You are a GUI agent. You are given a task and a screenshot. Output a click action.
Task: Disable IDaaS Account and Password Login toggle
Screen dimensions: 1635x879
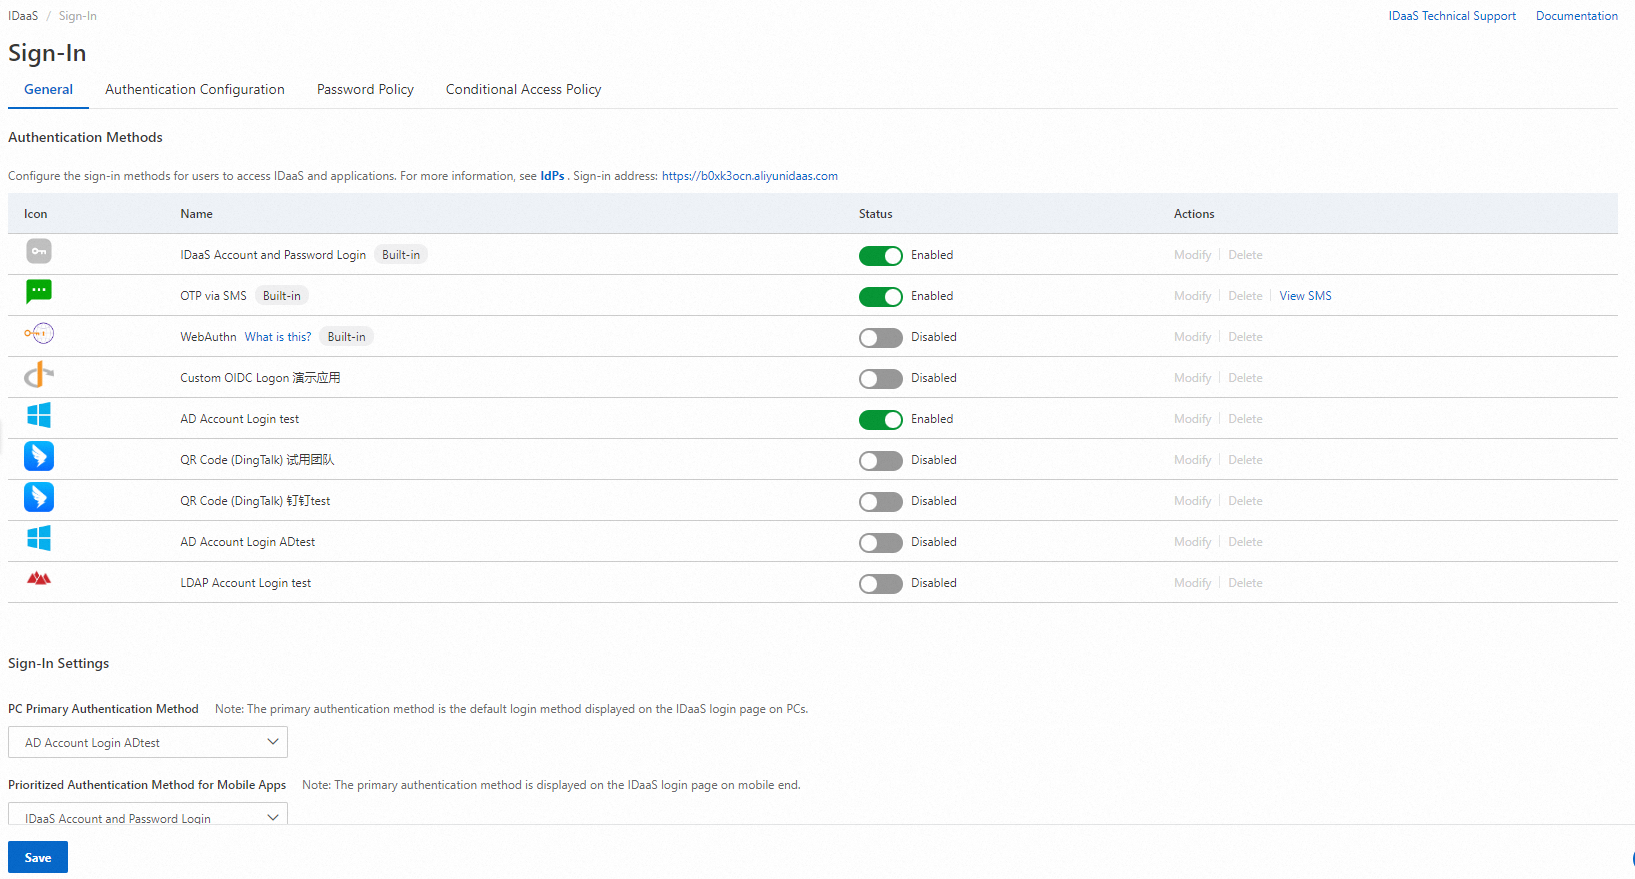coord(881,256)
